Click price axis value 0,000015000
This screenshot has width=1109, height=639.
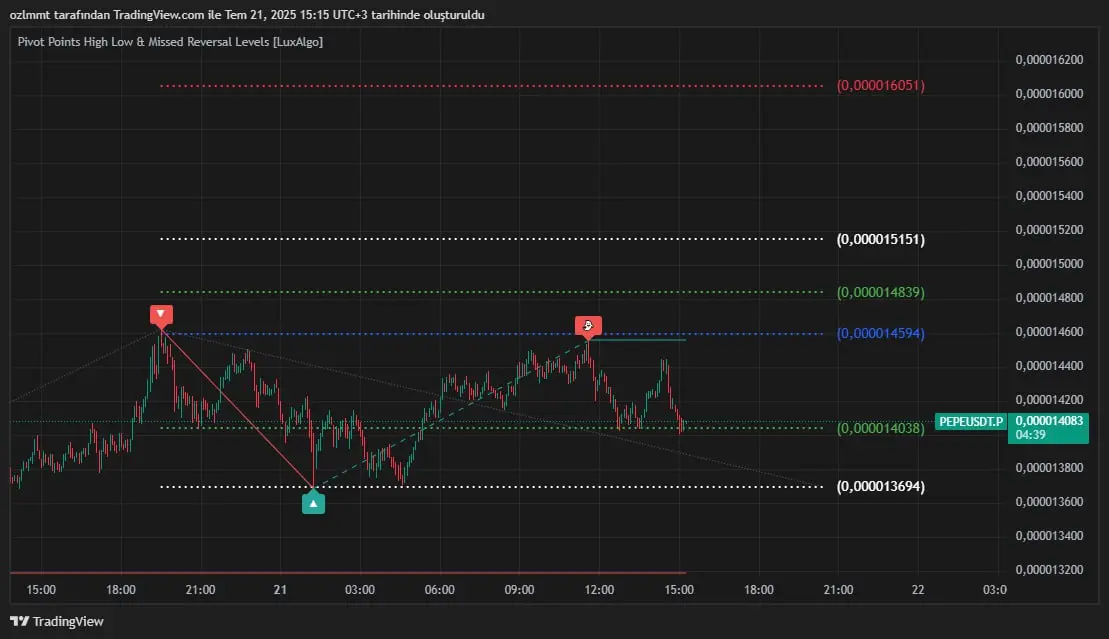coord(1049,263)
